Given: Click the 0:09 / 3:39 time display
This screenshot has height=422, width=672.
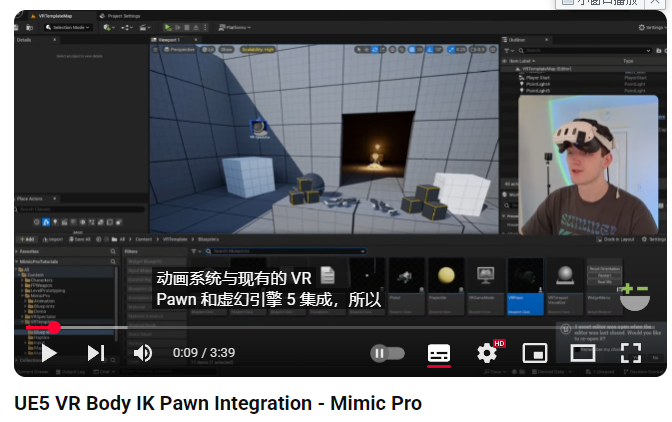Looking at the screenshot, I should point(204,353).
